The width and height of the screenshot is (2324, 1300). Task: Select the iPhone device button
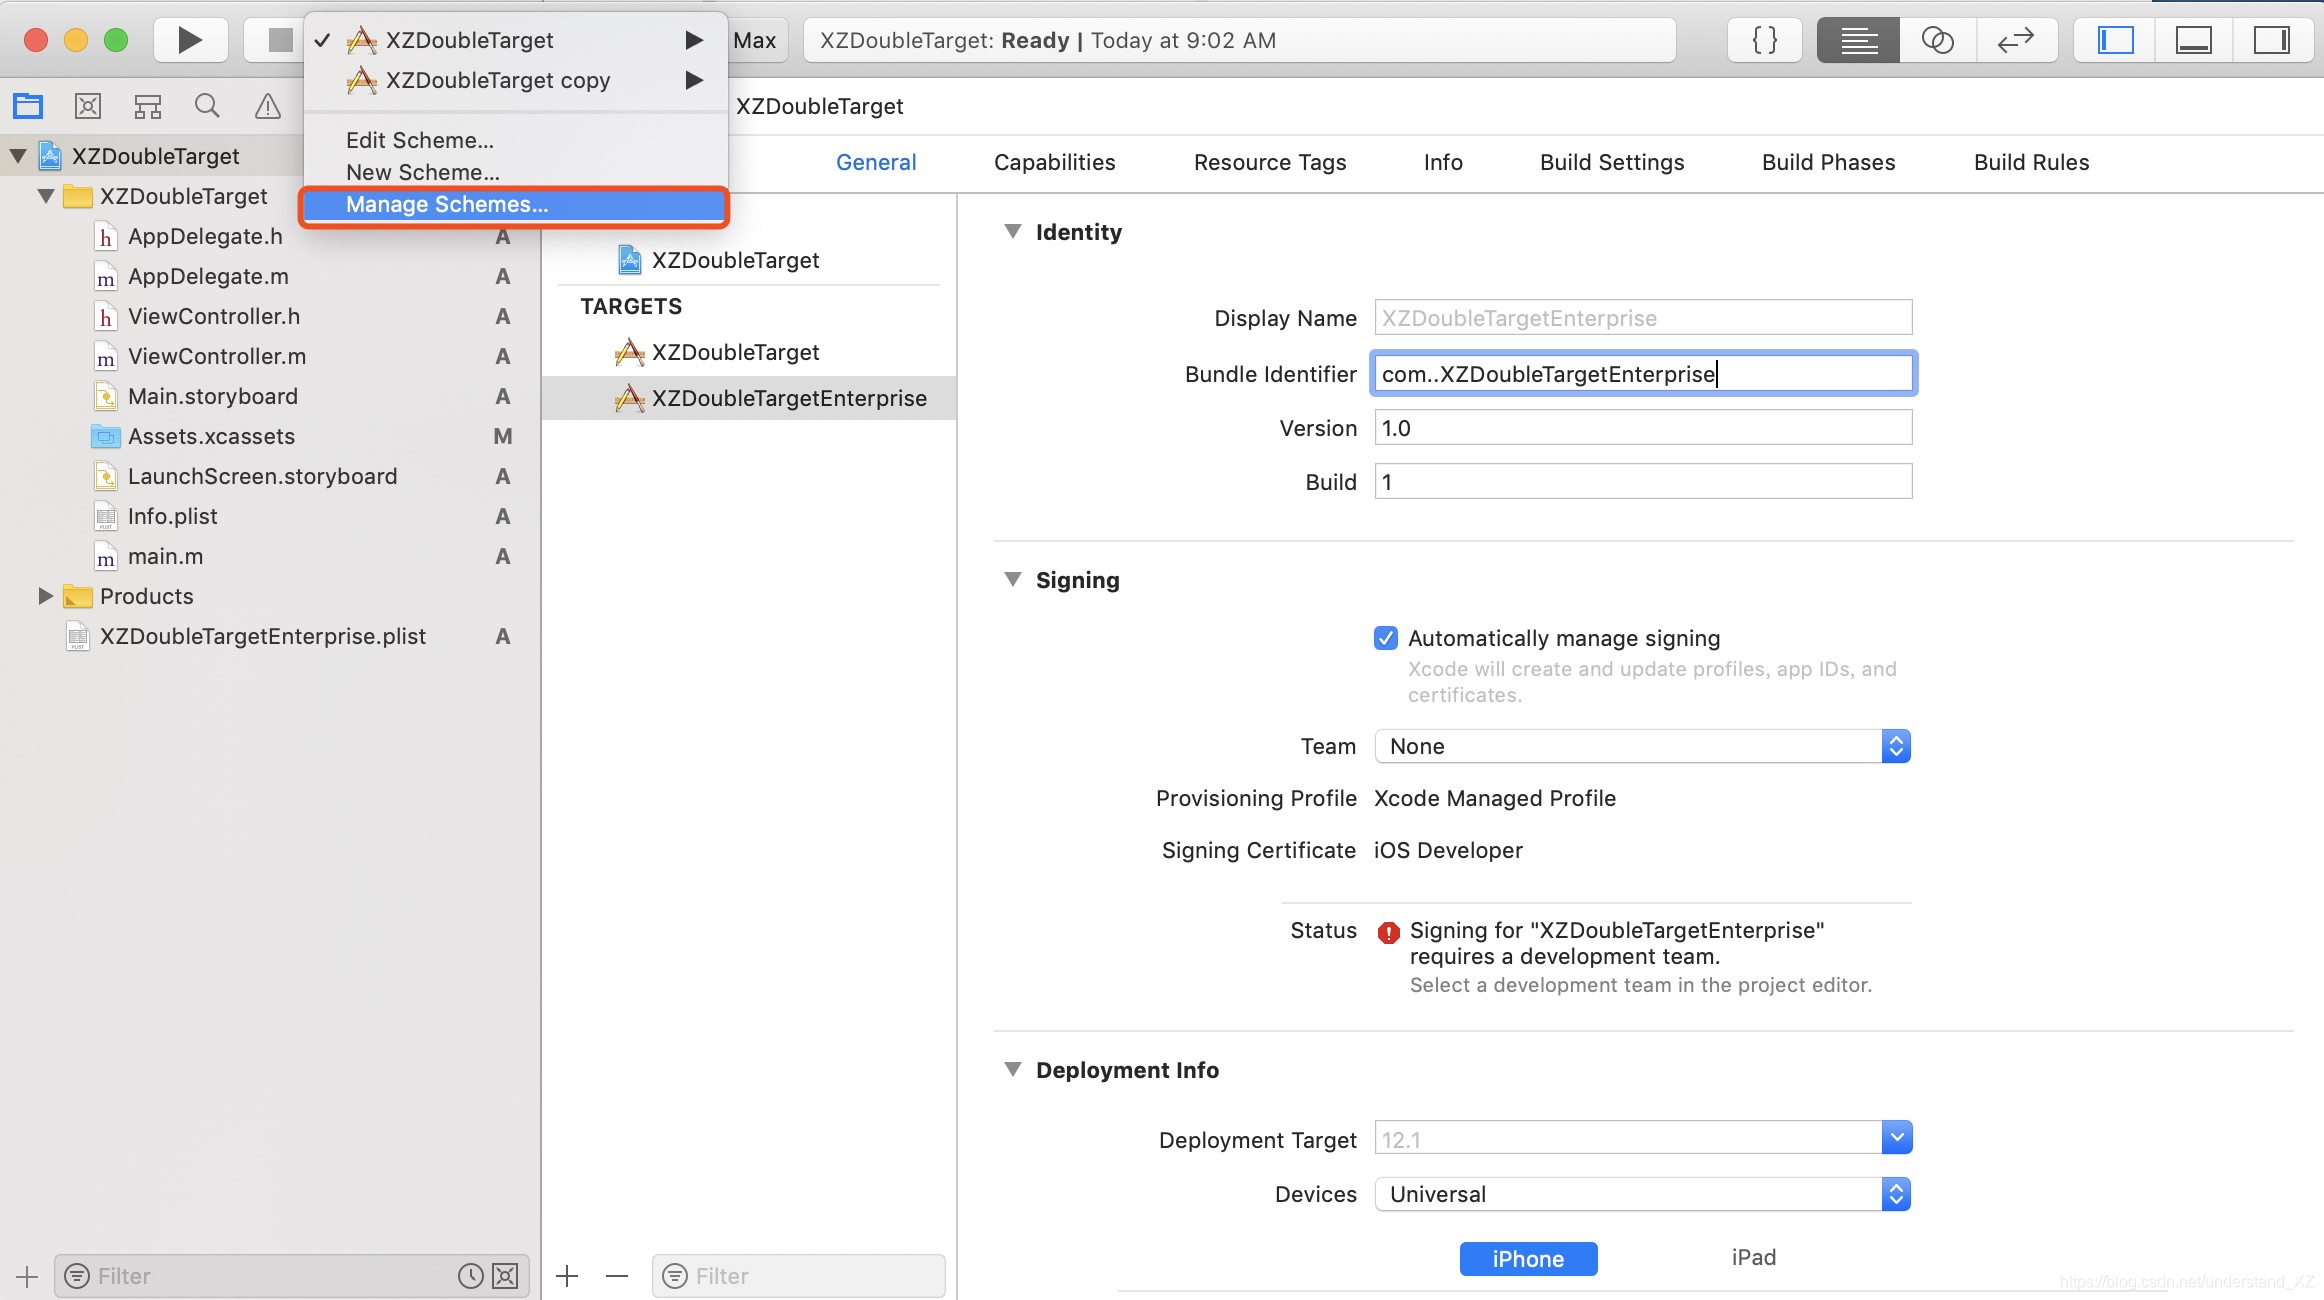coord(1528,1258)
